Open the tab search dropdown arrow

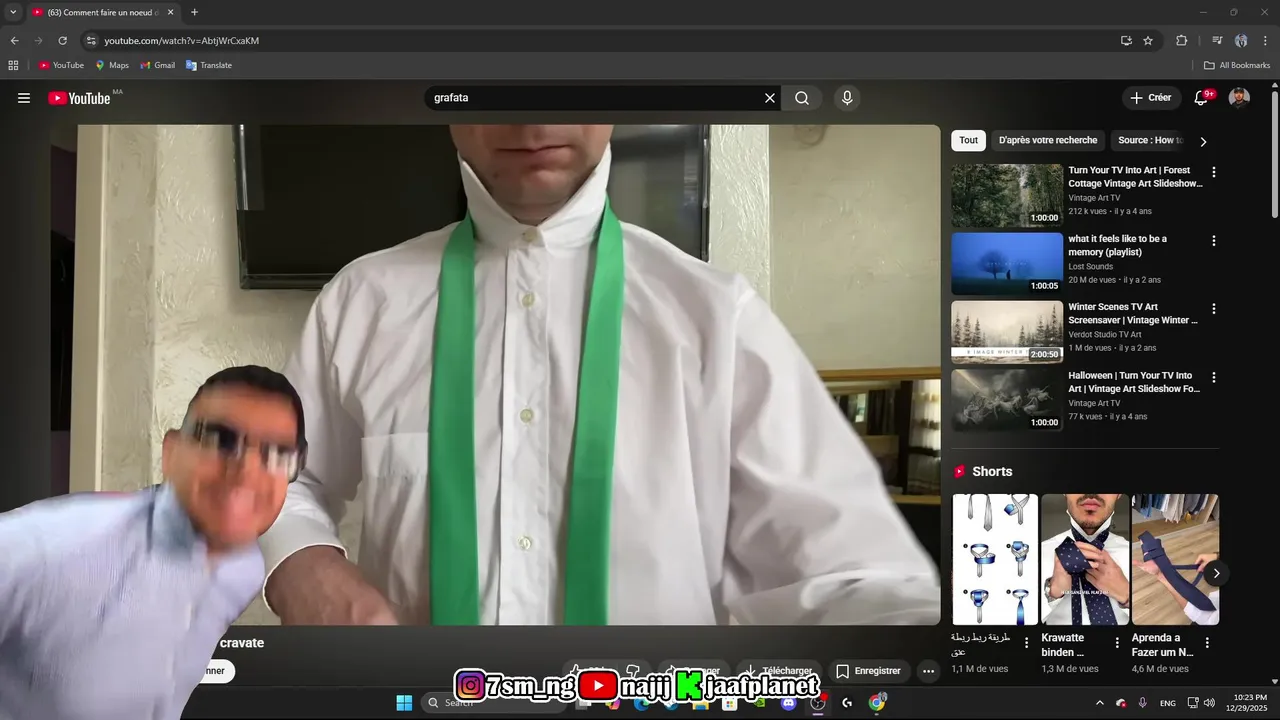13,12
